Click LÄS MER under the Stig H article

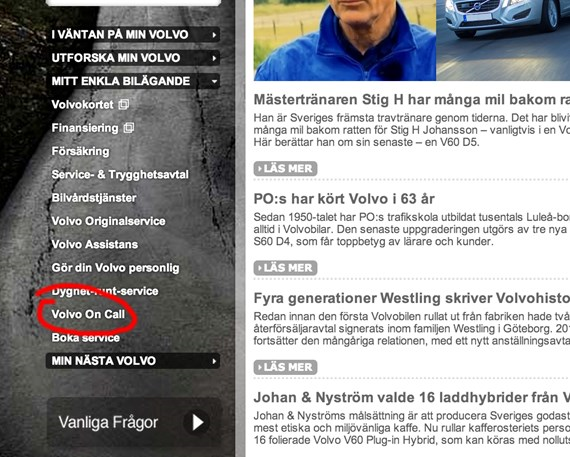285,169
